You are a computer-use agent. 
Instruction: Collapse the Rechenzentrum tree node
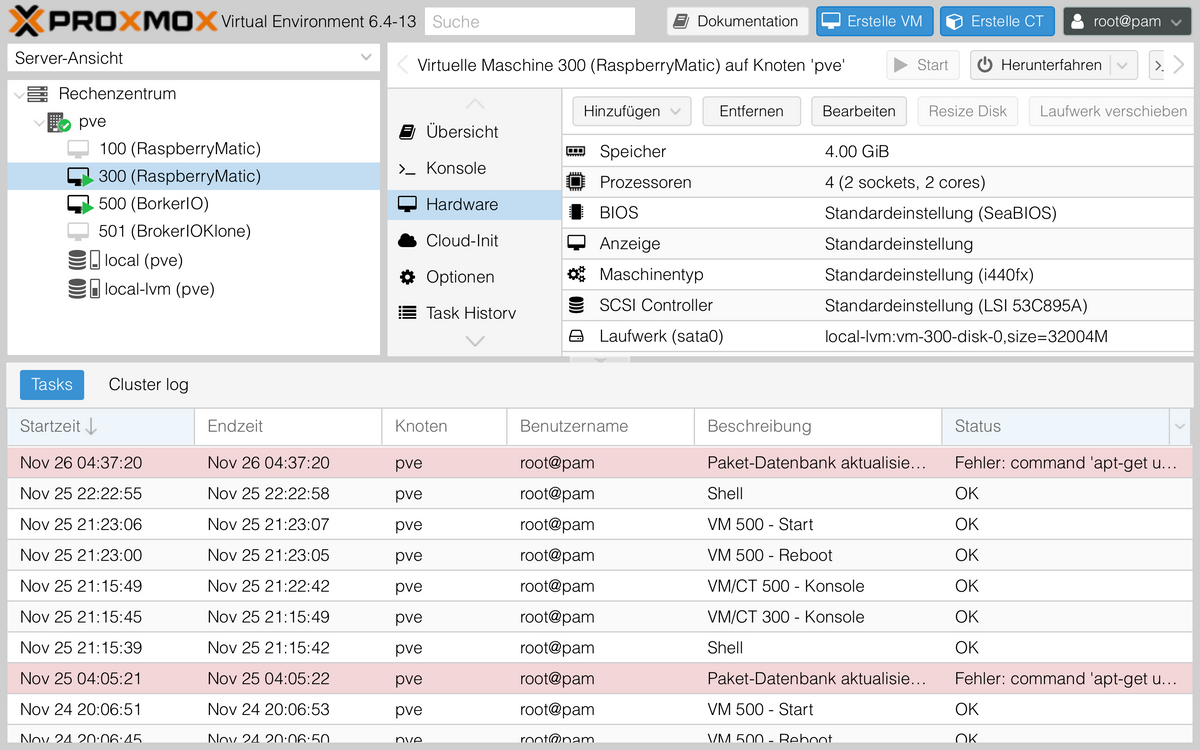18,94
